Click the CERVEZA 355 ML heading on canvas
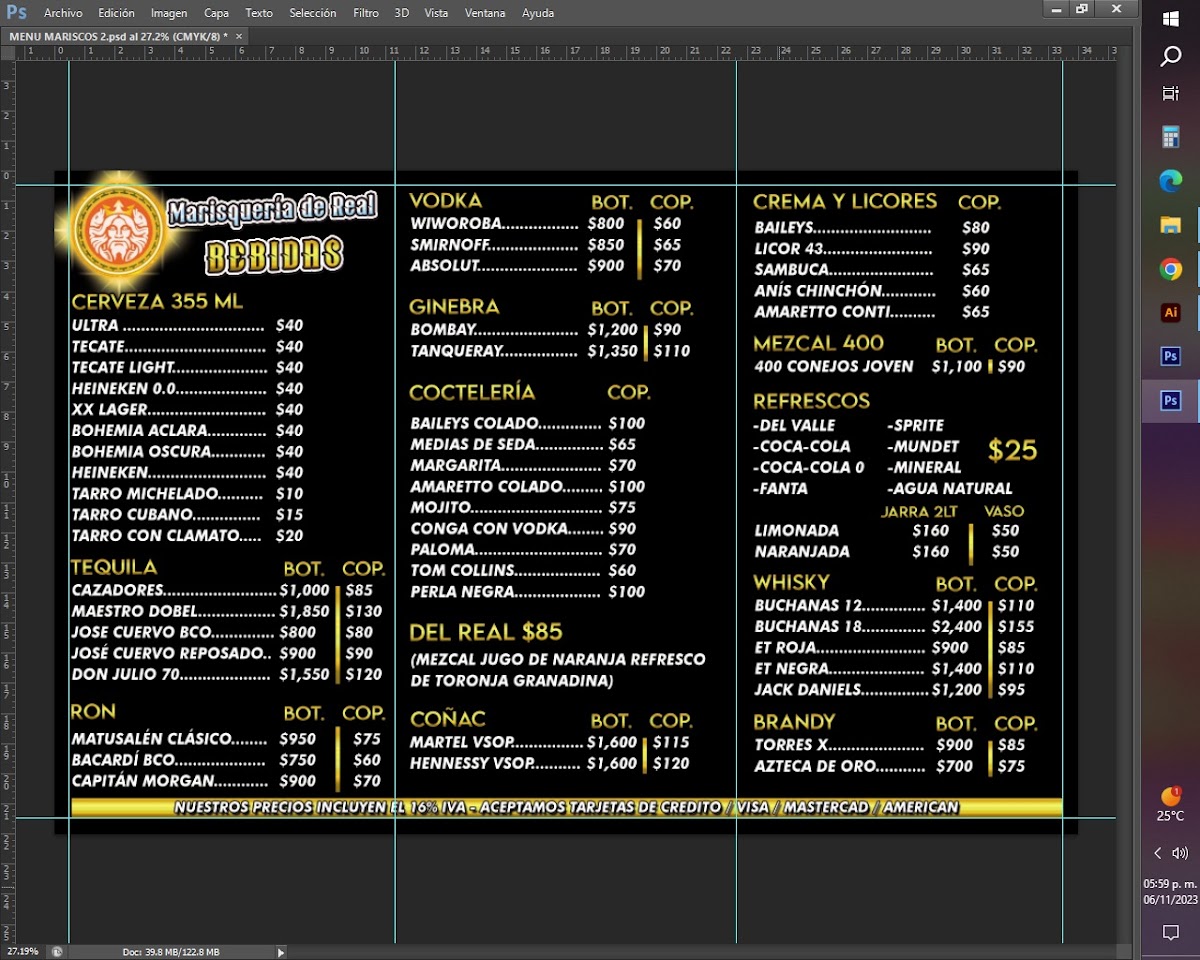Screen dimensions: 1200x960 point(157,301)
